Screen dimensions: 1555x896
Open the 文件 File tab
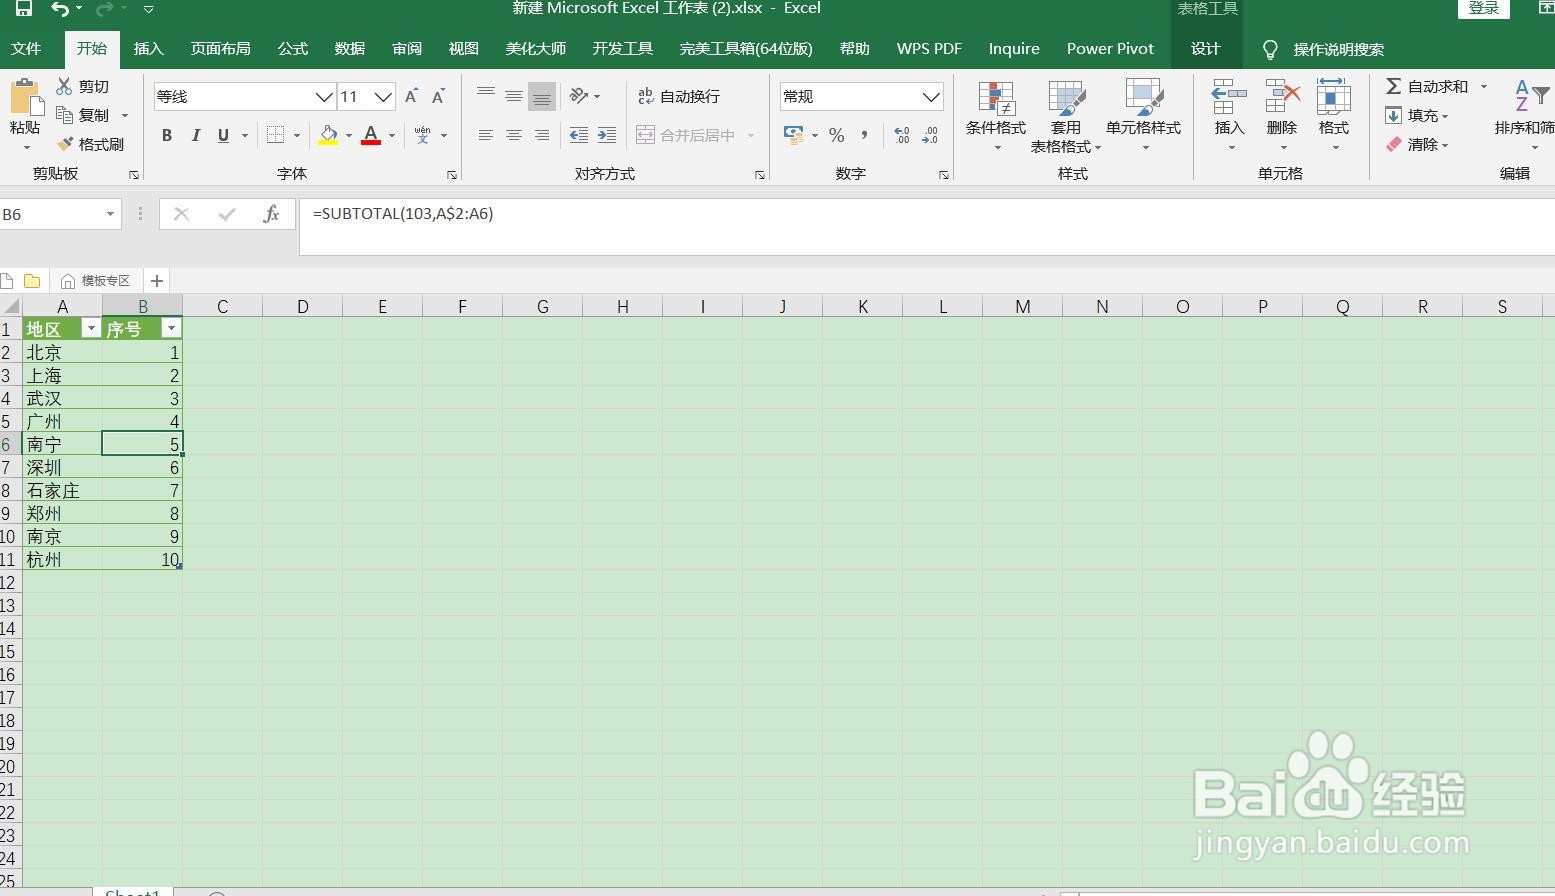point(26,49)
